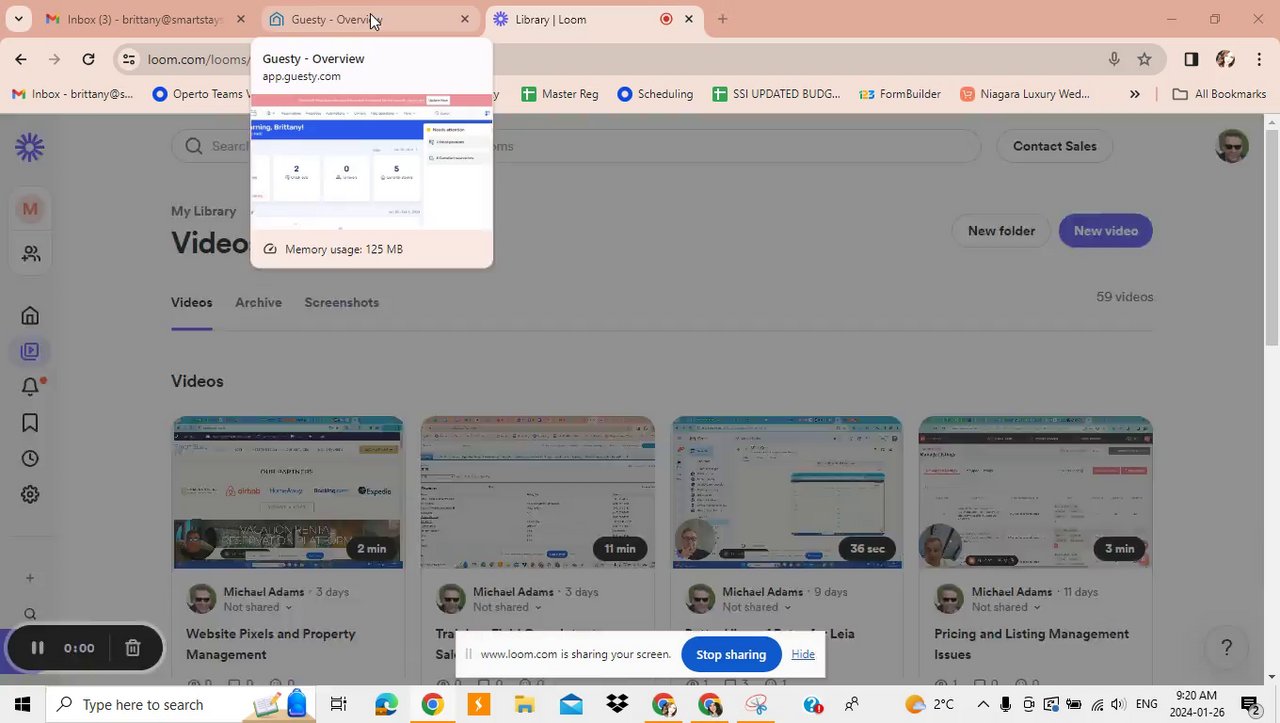The image size is (1280, 723).
Task: Click the plus icon in the sidebar
Action: pos(30,578)
